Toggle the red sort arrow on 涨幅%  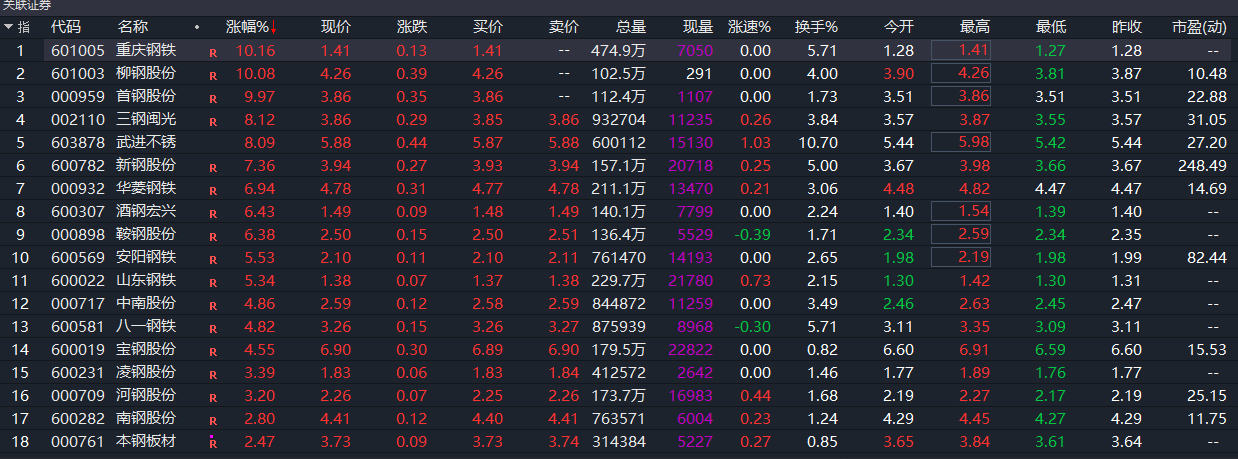(275, 27)
